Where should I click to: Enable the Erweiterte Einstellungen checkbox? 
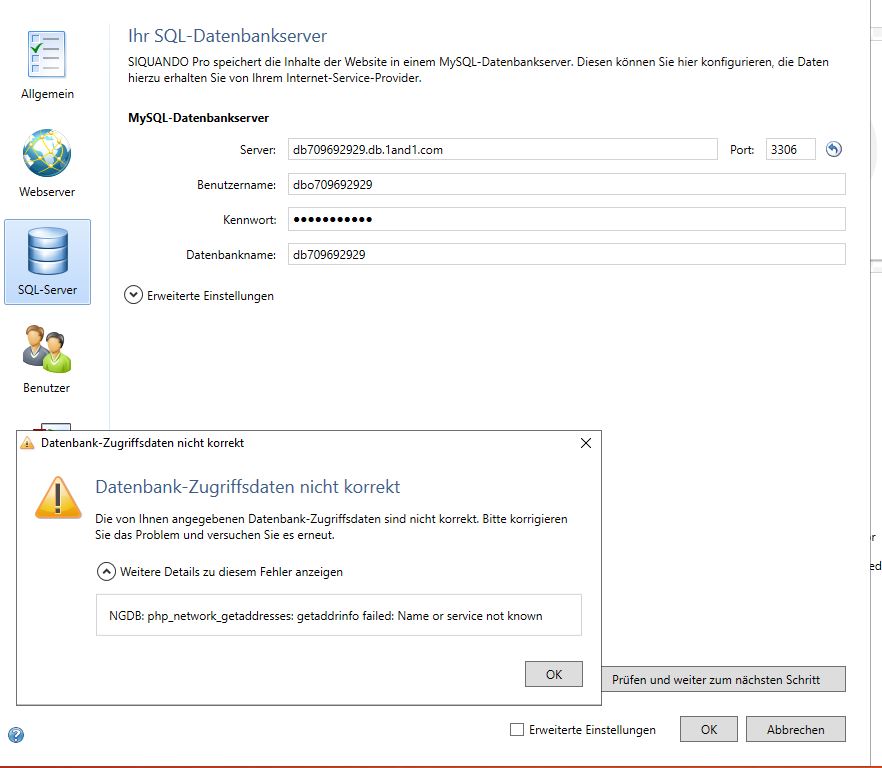[517, 730]
